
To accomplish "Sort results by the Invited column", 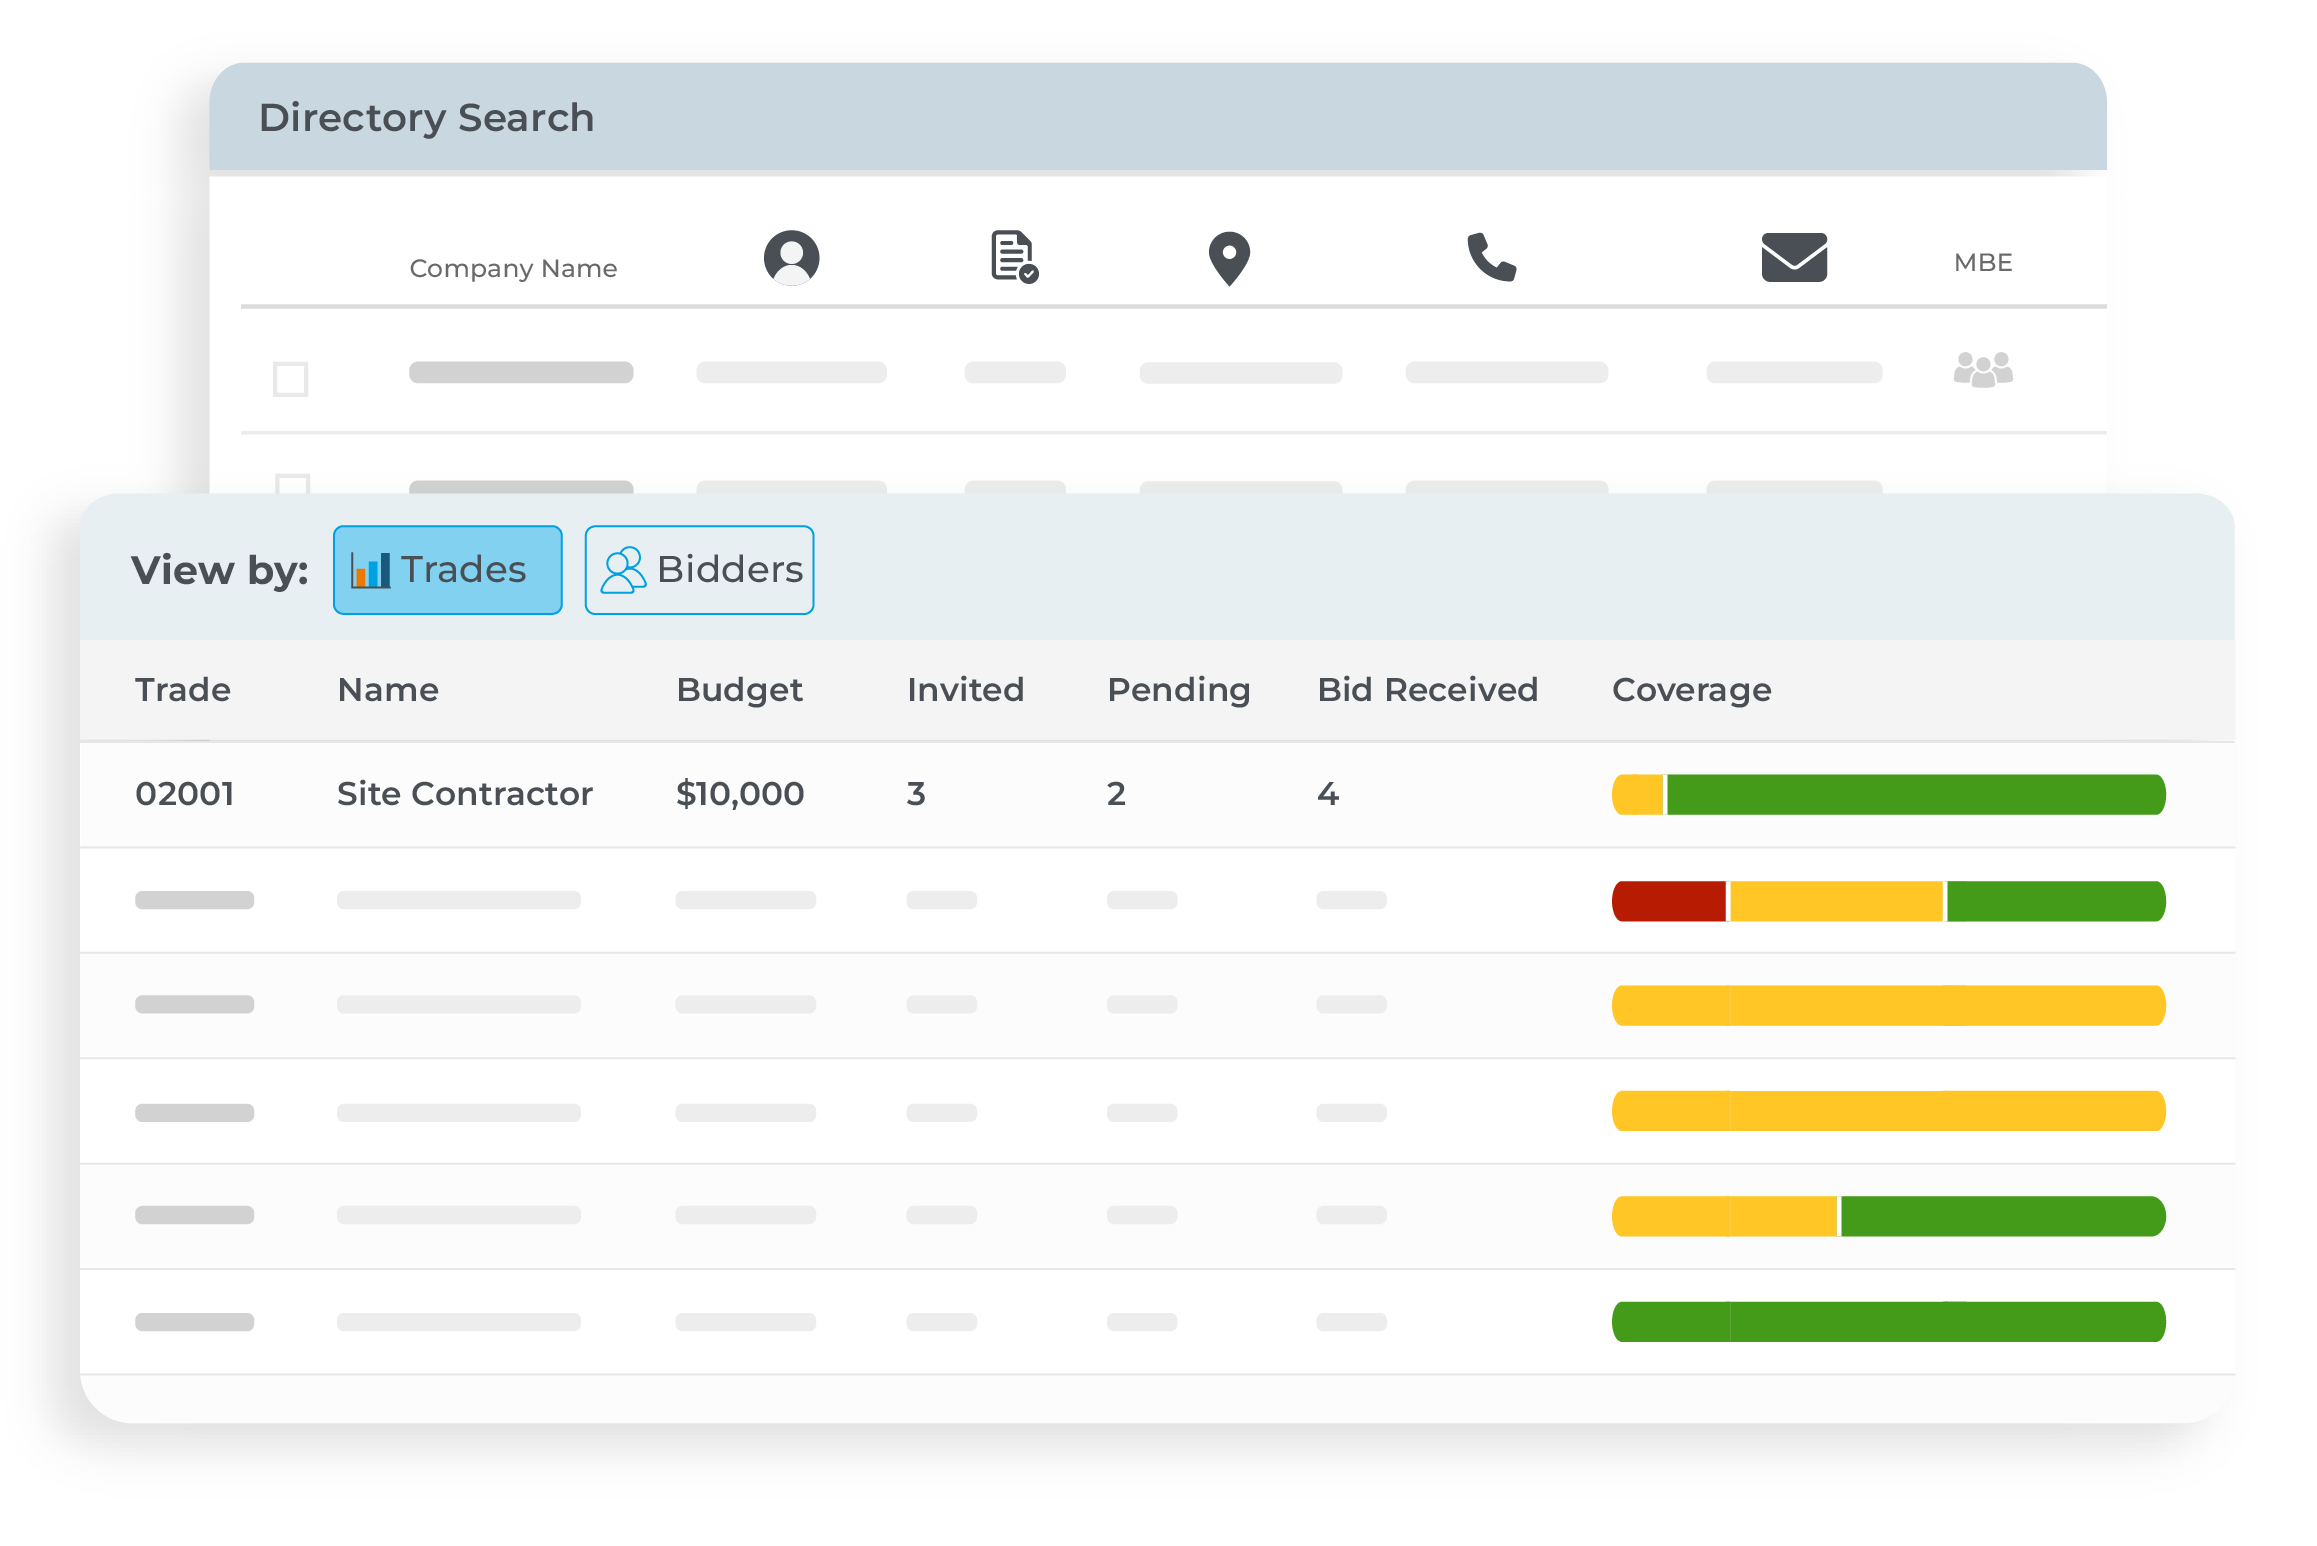I will click(965, 689).
